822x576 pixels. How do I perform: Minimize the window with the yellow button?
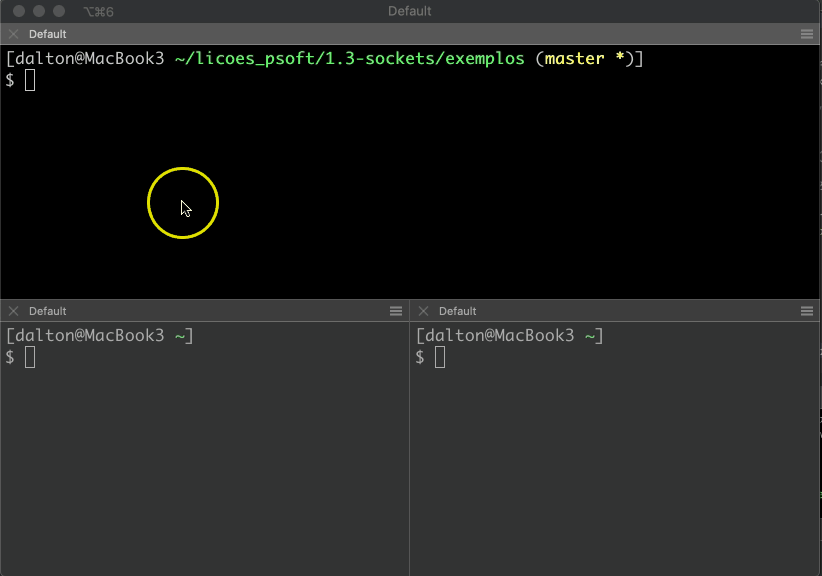click(39, 11)
